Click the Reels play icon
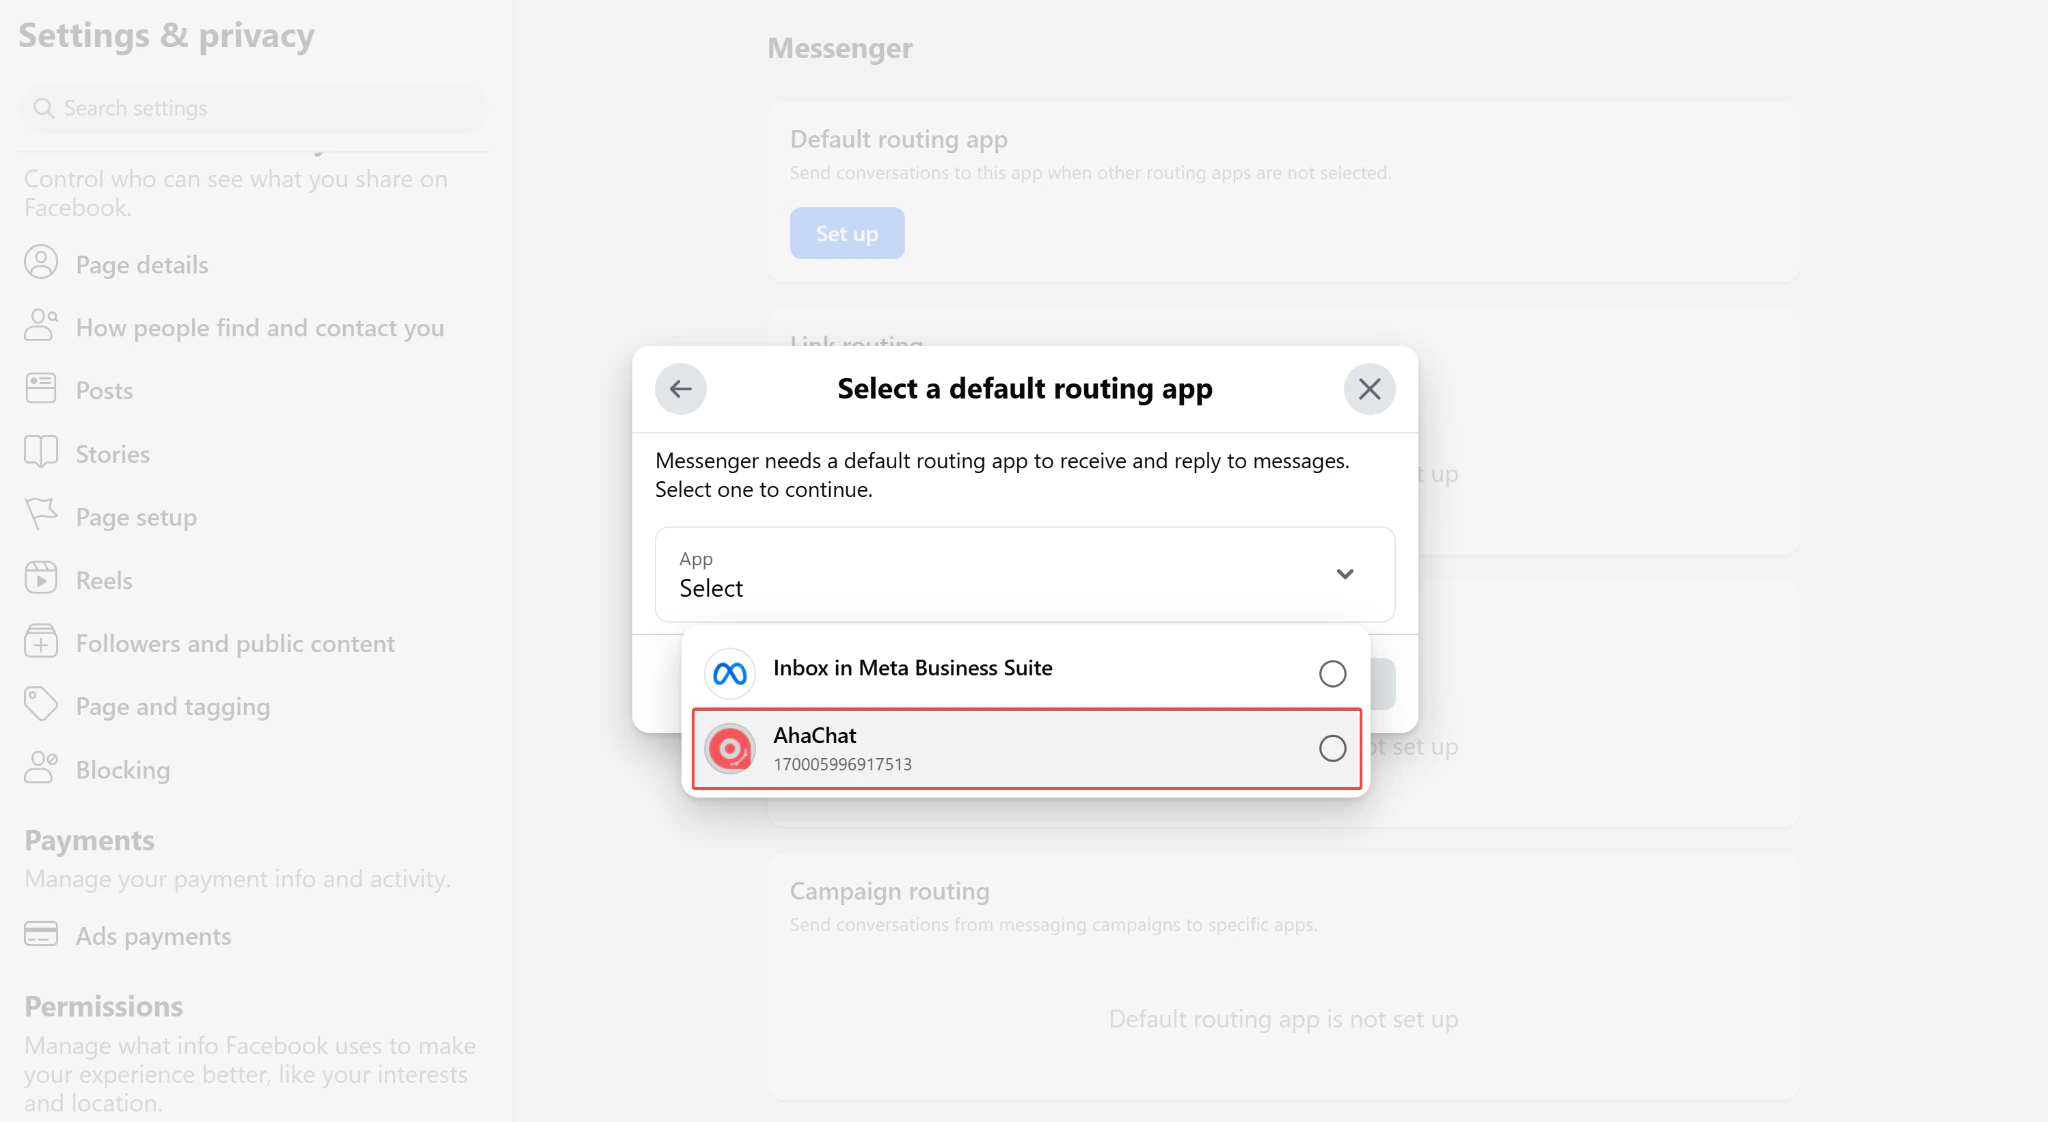2048x1122 pixels. tap(41, 577)
